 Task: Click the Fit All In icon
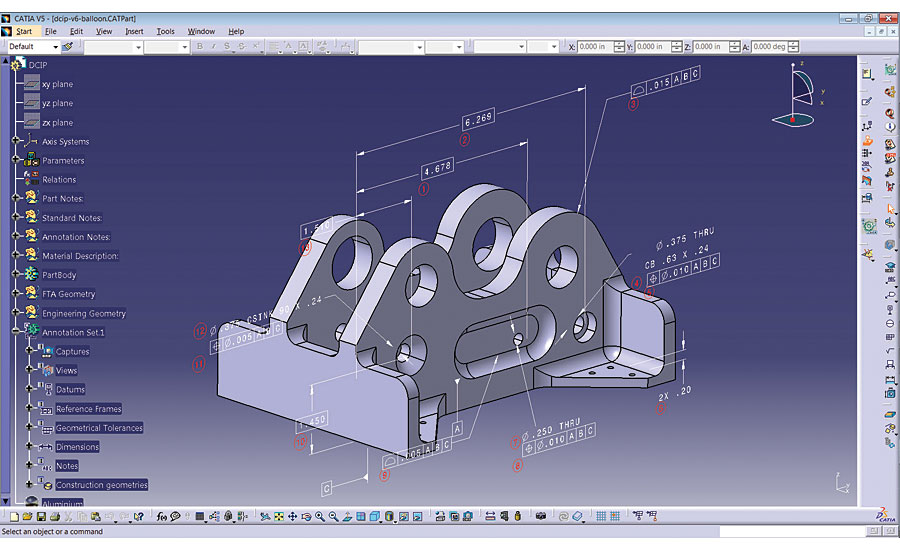pos(278,516)
